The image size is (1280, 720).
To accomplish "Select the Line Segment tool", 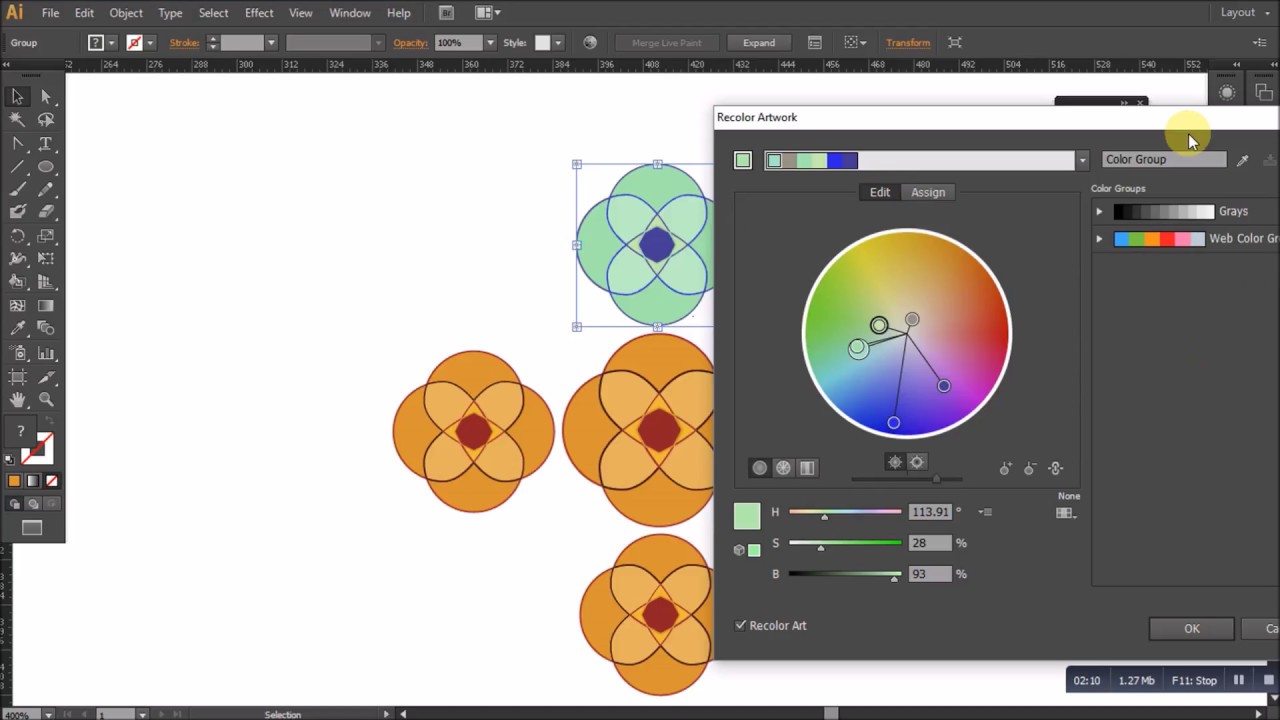I will (x=18, y=167).
